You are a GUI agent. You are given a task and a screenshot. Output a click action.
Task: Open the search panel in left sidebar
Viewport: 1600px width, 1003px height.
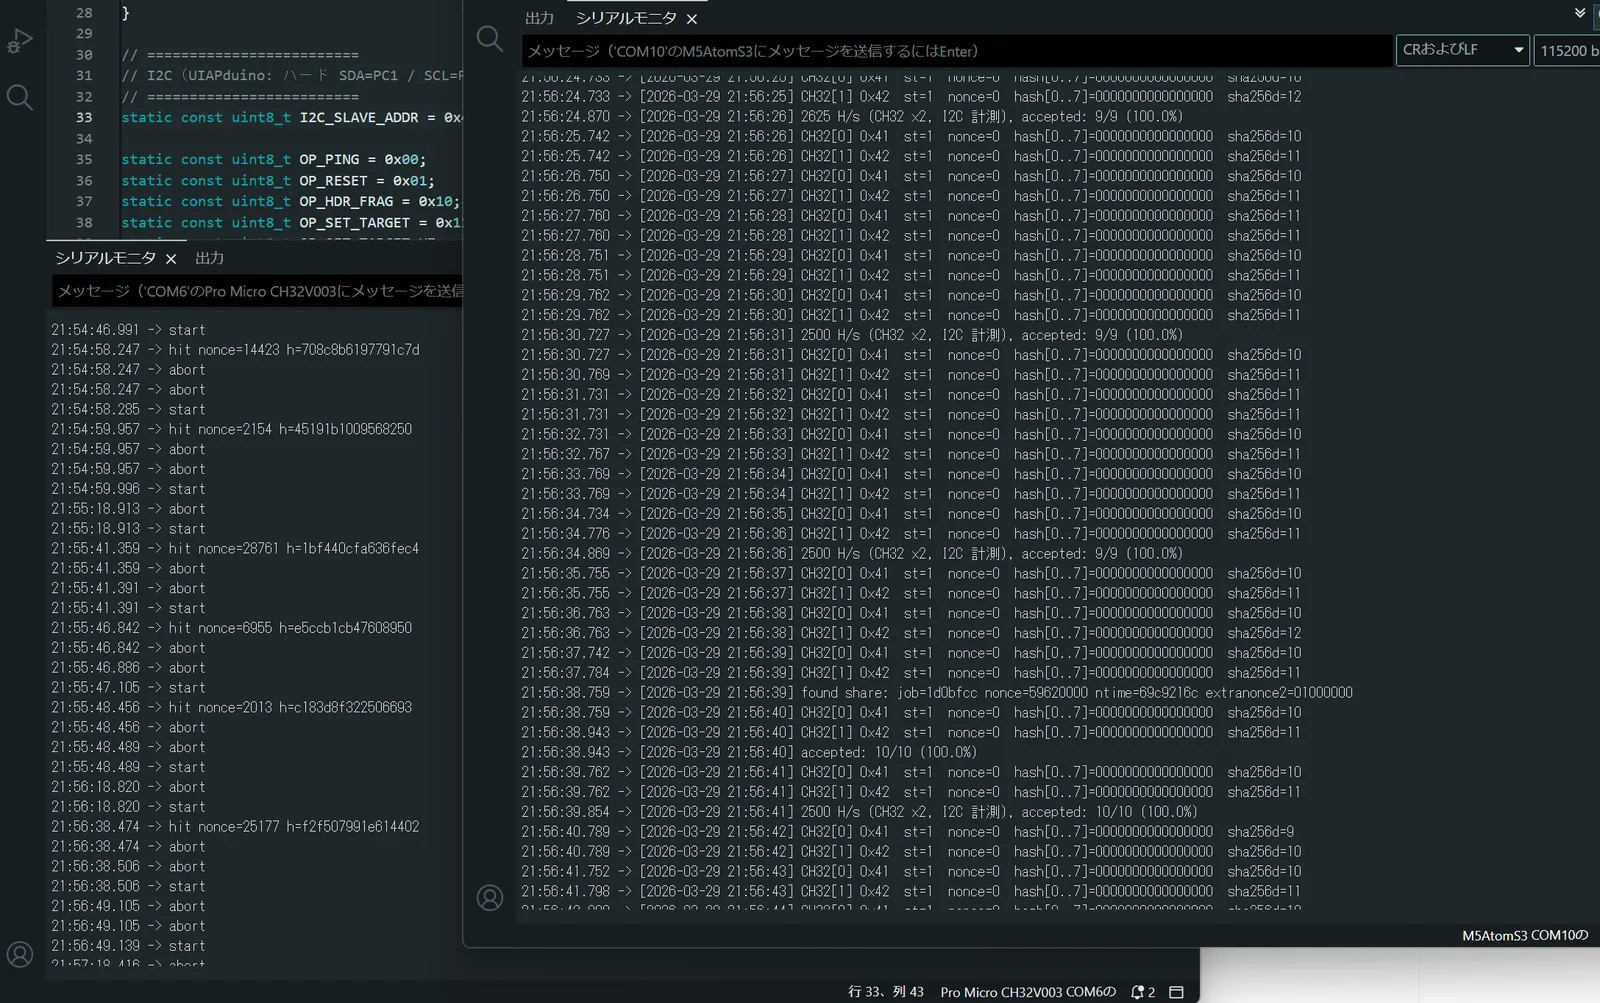[20, 97]
